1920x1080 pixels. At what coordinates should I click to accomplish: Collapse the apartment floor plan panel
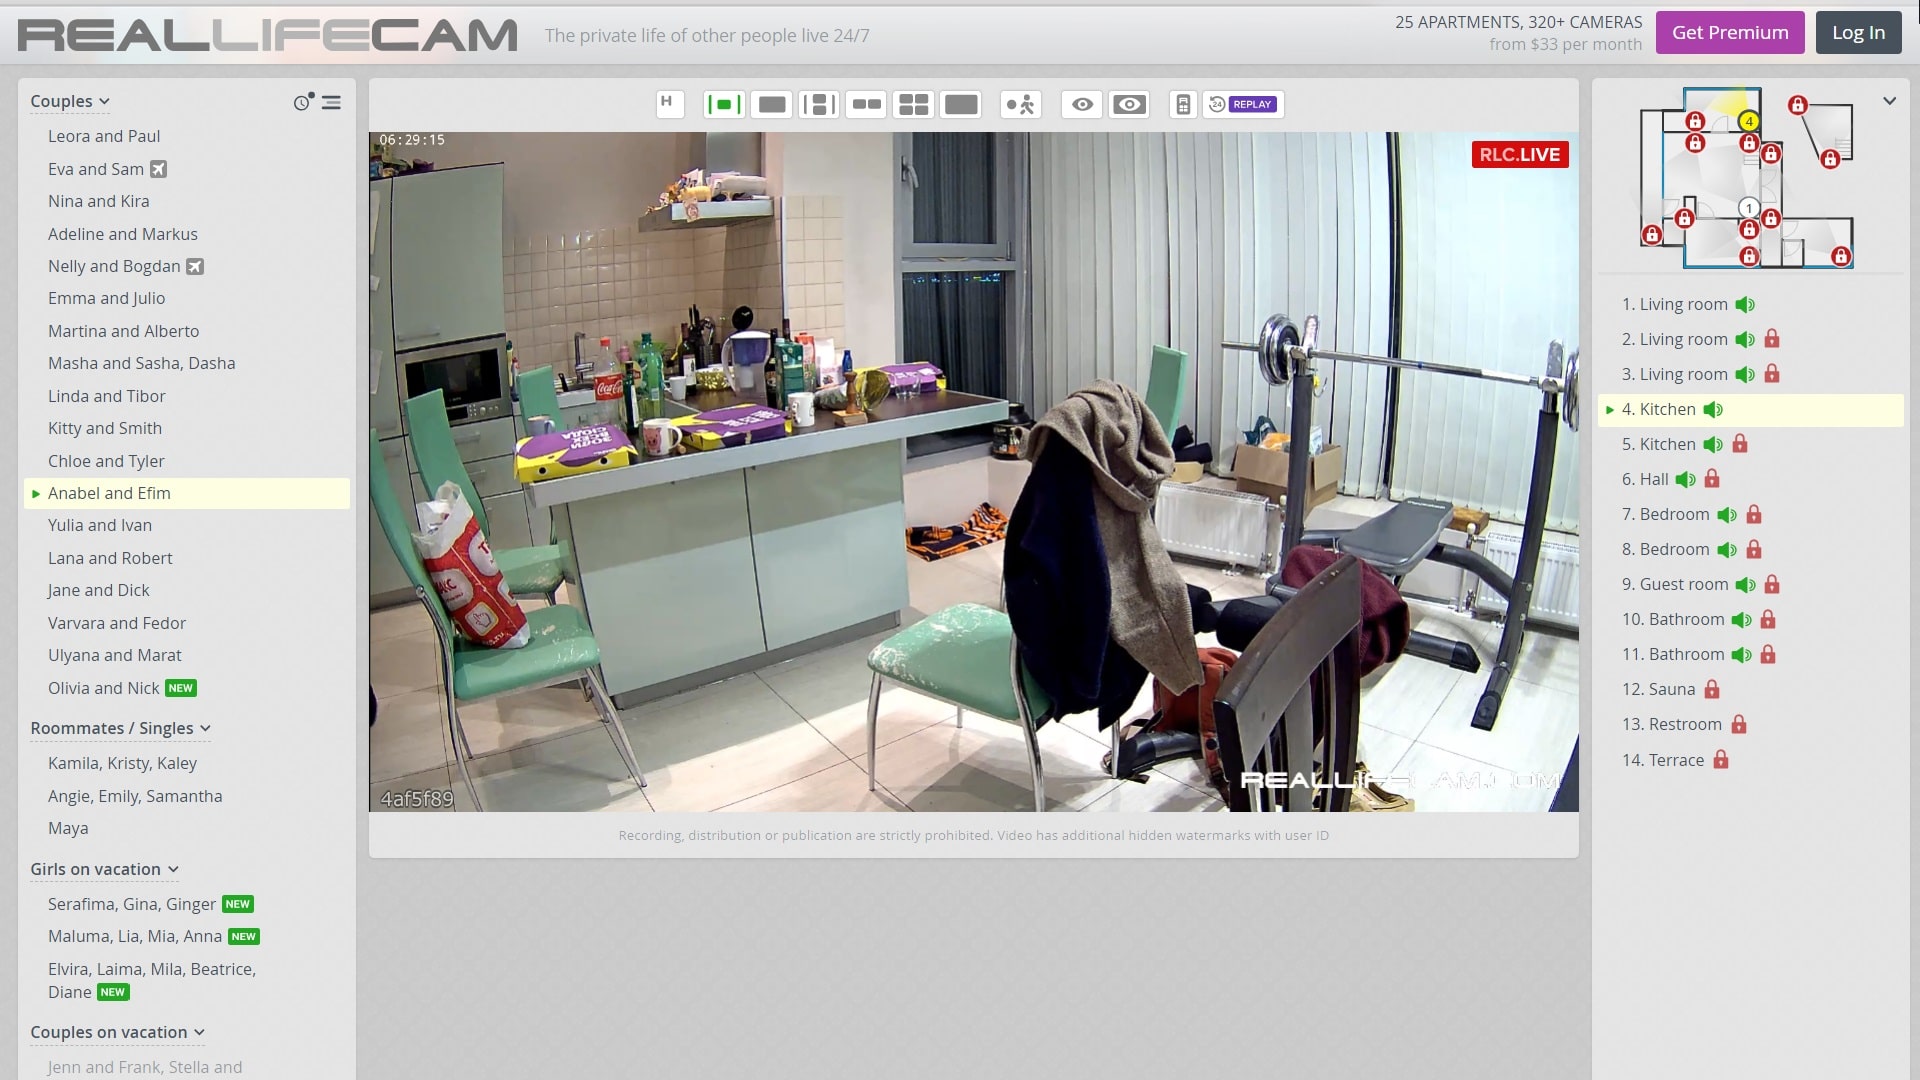[x=1889, y=101]
